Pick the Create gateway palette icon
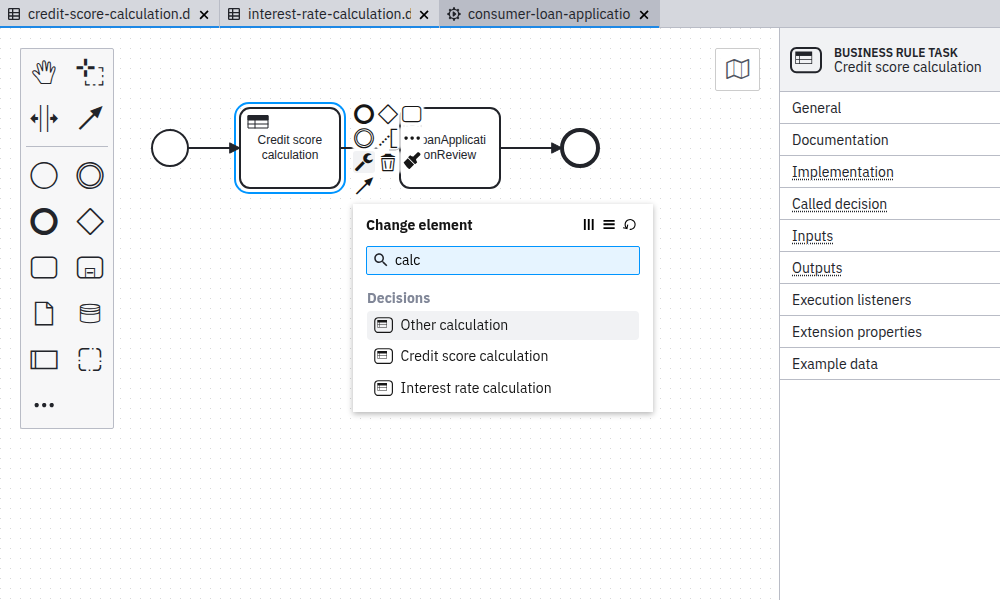The image size is (1000, 600). (90, 222)
